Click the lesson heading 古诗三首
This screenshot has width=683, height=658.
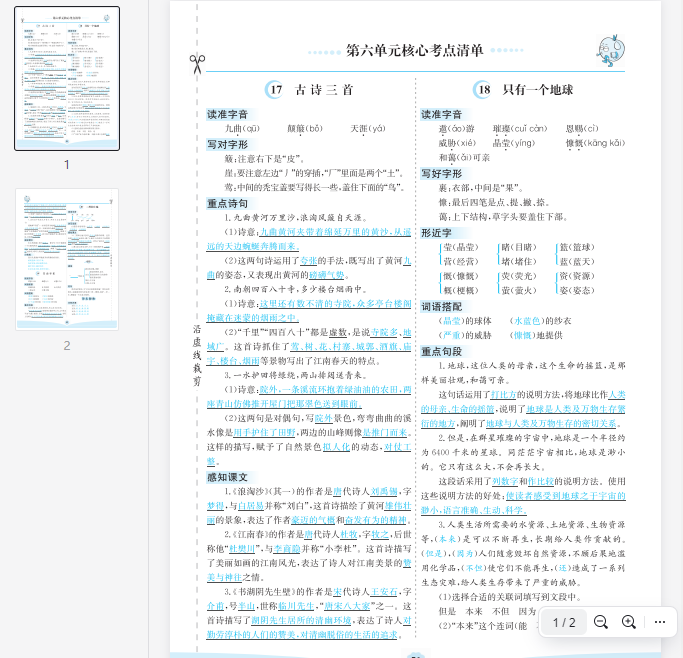coord(325,90)
